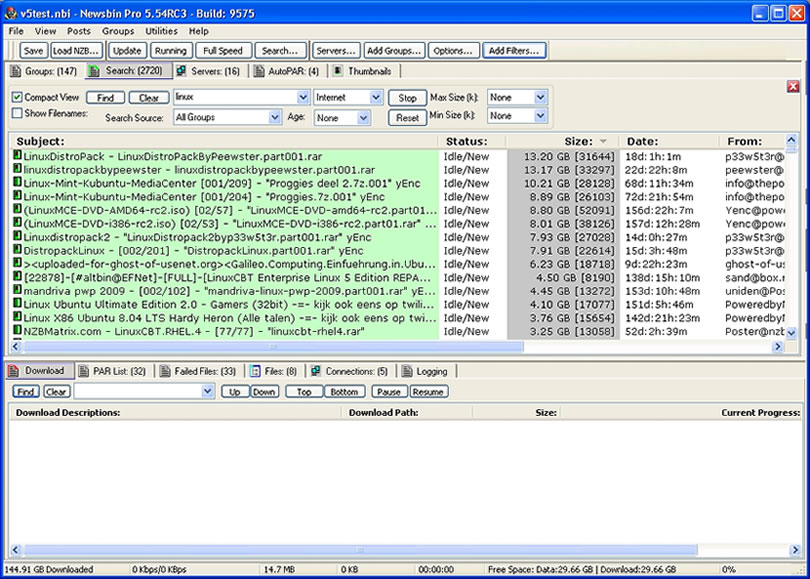The height and width of the screenshot is (579, 810).
Task: Click the Full Speed button
Action: click(223, 51)
